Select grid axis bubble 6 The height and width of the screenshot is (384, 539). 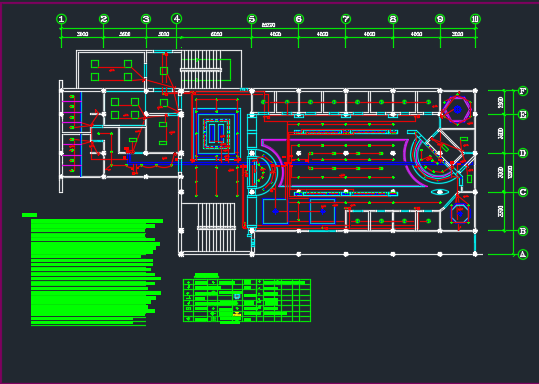[x=299, y=19]
